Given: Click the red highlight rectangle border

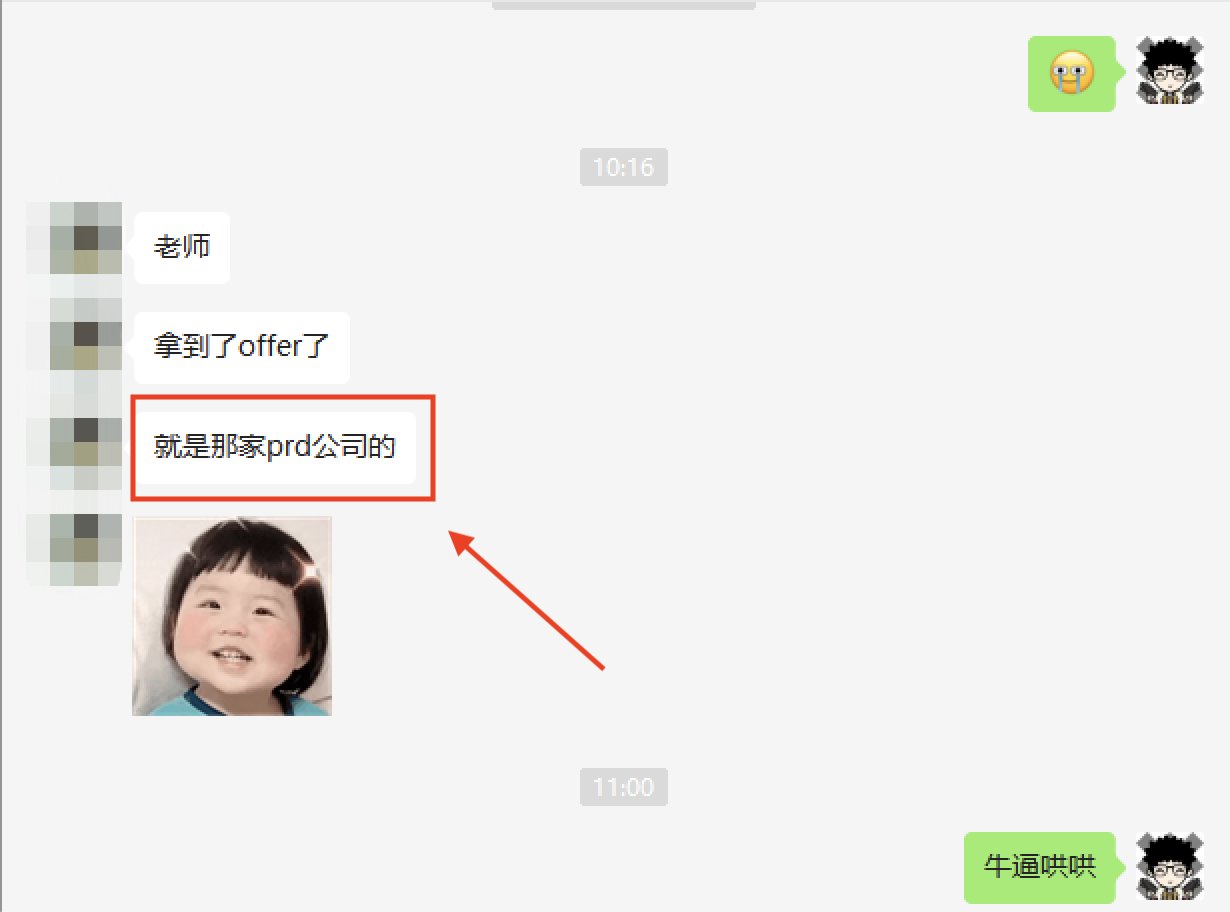Looking at the screenshot, I should [x=283, y=397].
